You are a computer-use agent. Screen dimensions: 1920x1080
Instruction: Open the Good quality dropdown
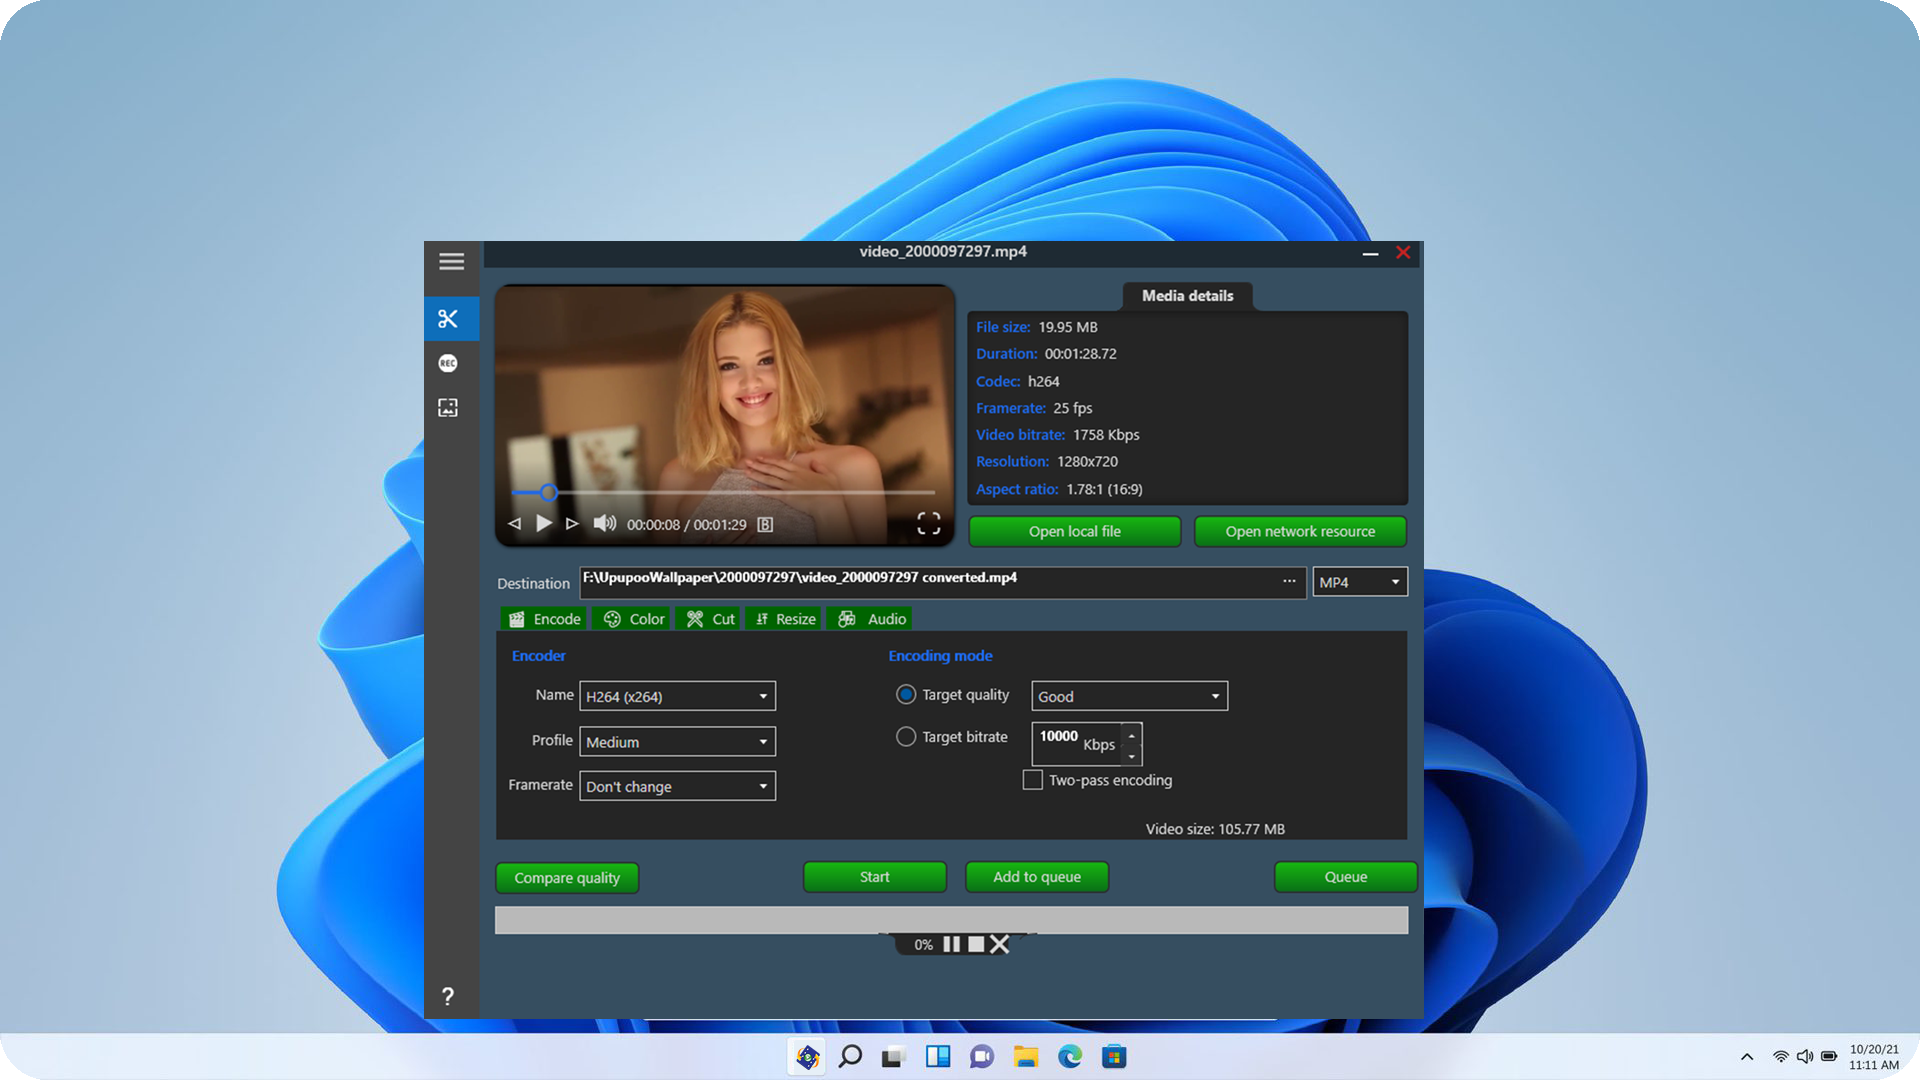(1129, 696)
